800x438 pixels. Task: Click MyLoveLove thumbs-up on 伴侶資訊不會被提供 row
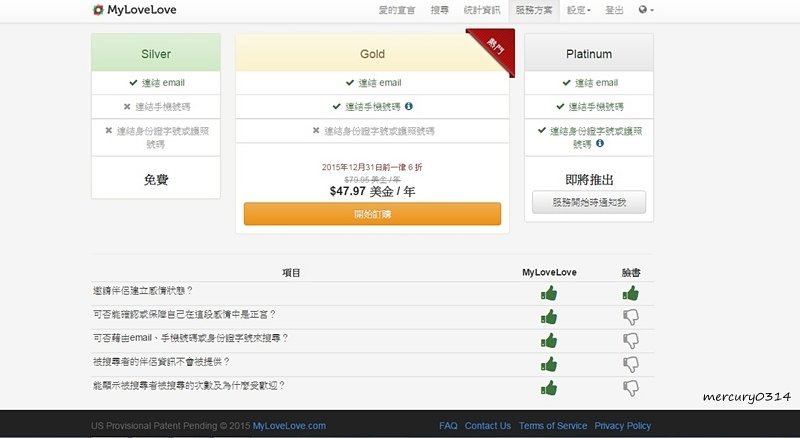(549, 364)
